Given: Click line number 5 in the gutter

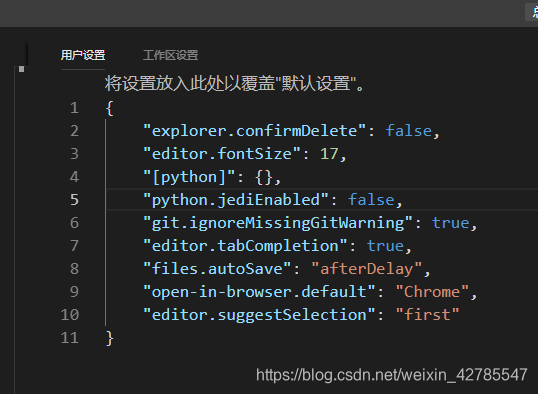Looking at the screenshot, I should coord(74,200).
